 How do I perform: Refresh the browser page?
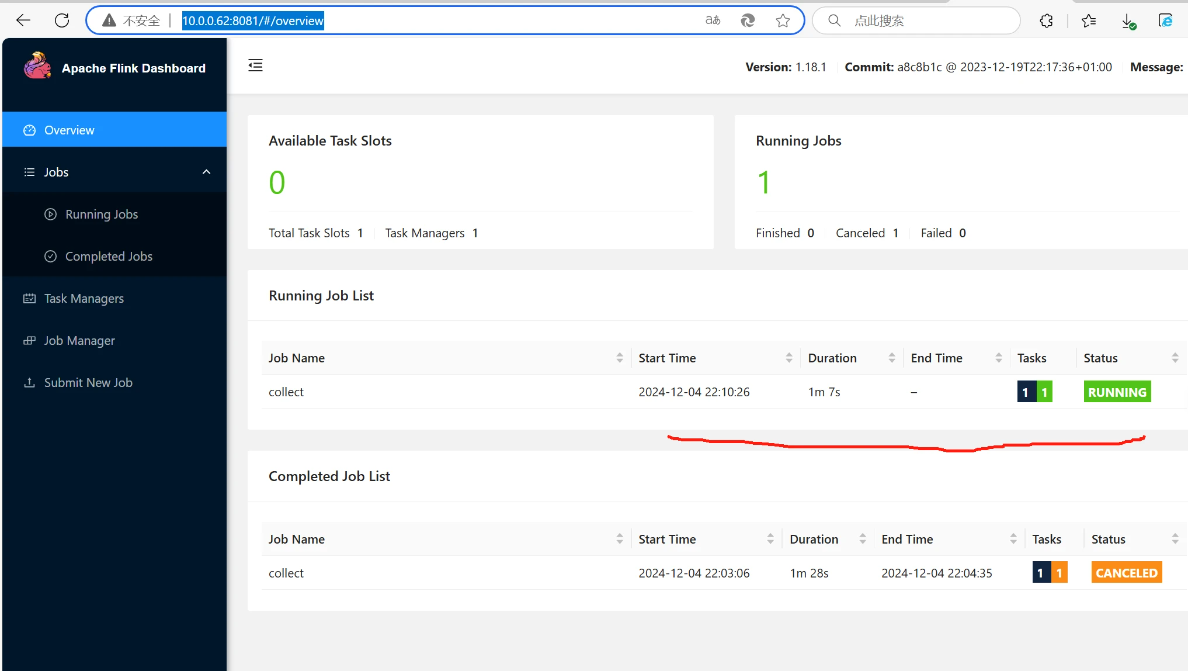click(x=62, y=20)
